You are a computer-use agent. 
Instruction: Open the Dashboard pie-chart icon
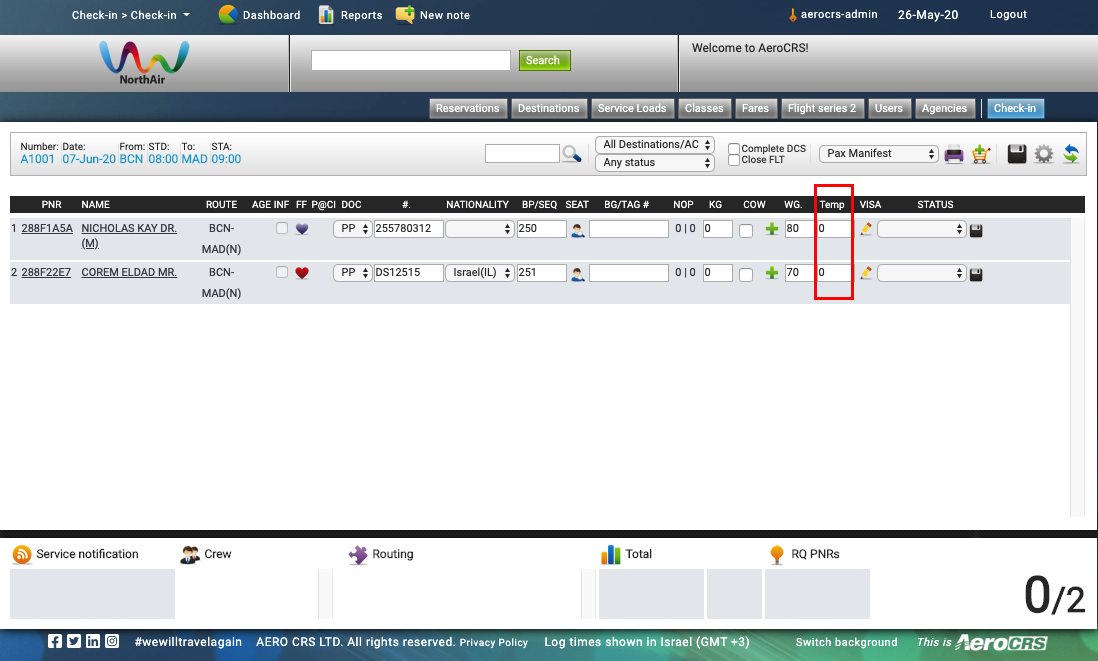point(227,15)
